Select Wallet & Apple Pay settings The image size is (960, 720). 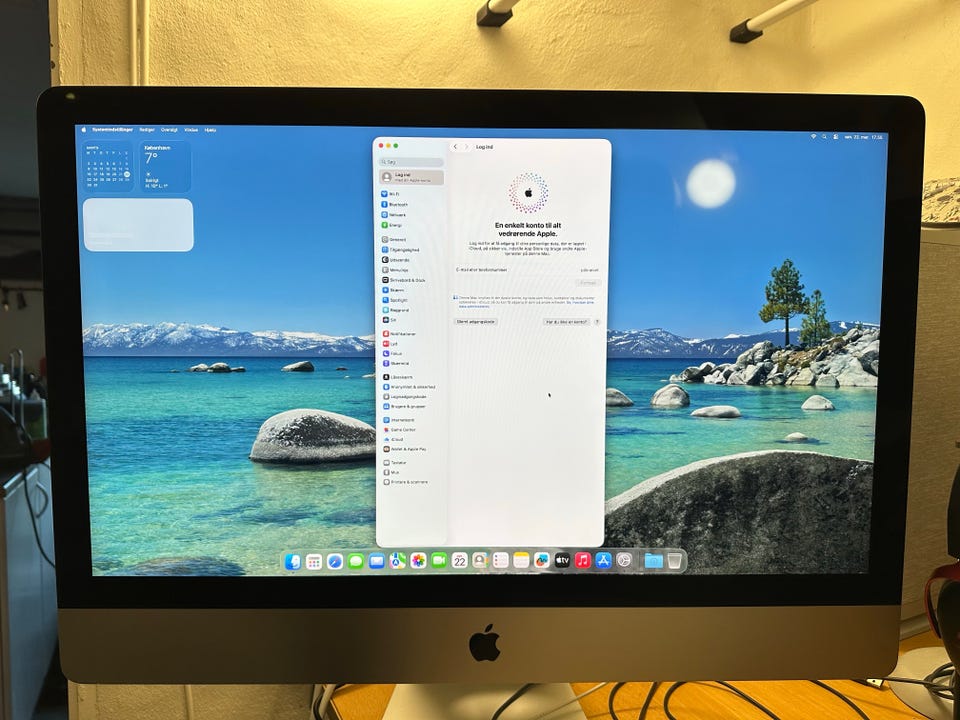pos(411,449)
